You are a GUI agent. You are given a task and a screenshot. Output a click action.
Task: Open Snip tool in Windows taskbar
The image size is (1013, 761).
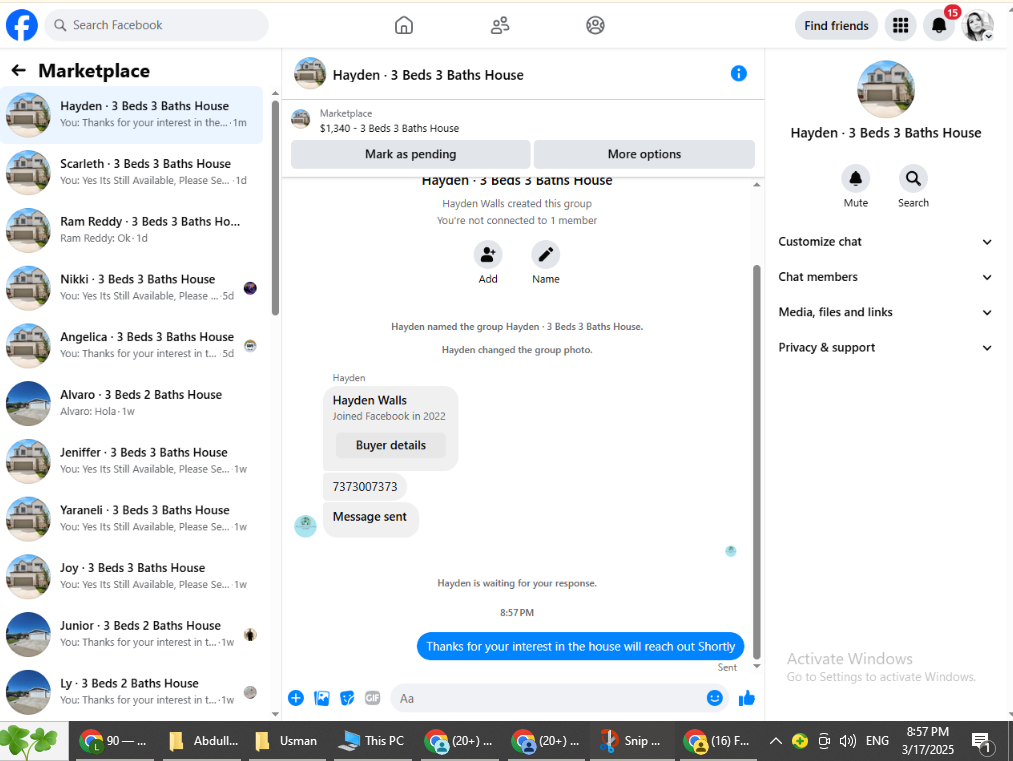coord(631,741)
